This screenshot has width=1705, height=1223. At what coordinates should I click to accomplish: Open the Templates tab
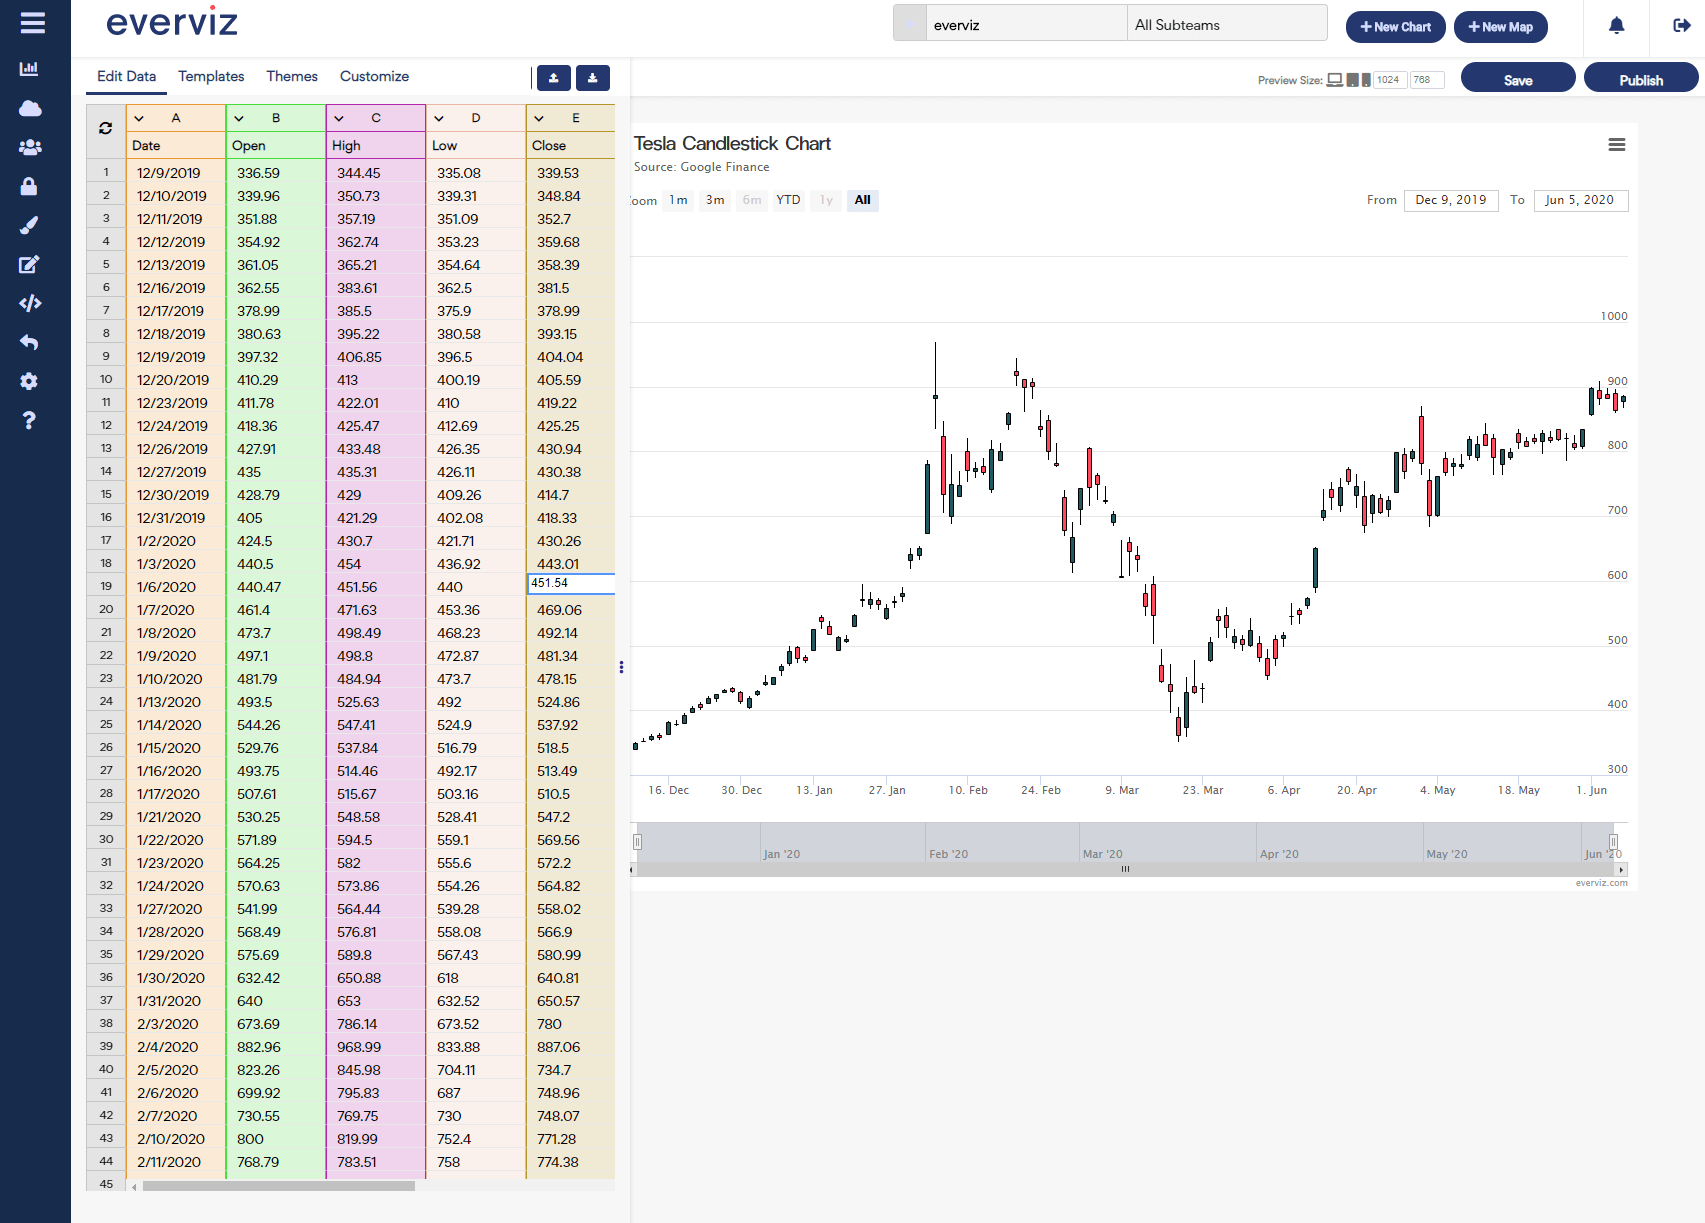point(210,76)
